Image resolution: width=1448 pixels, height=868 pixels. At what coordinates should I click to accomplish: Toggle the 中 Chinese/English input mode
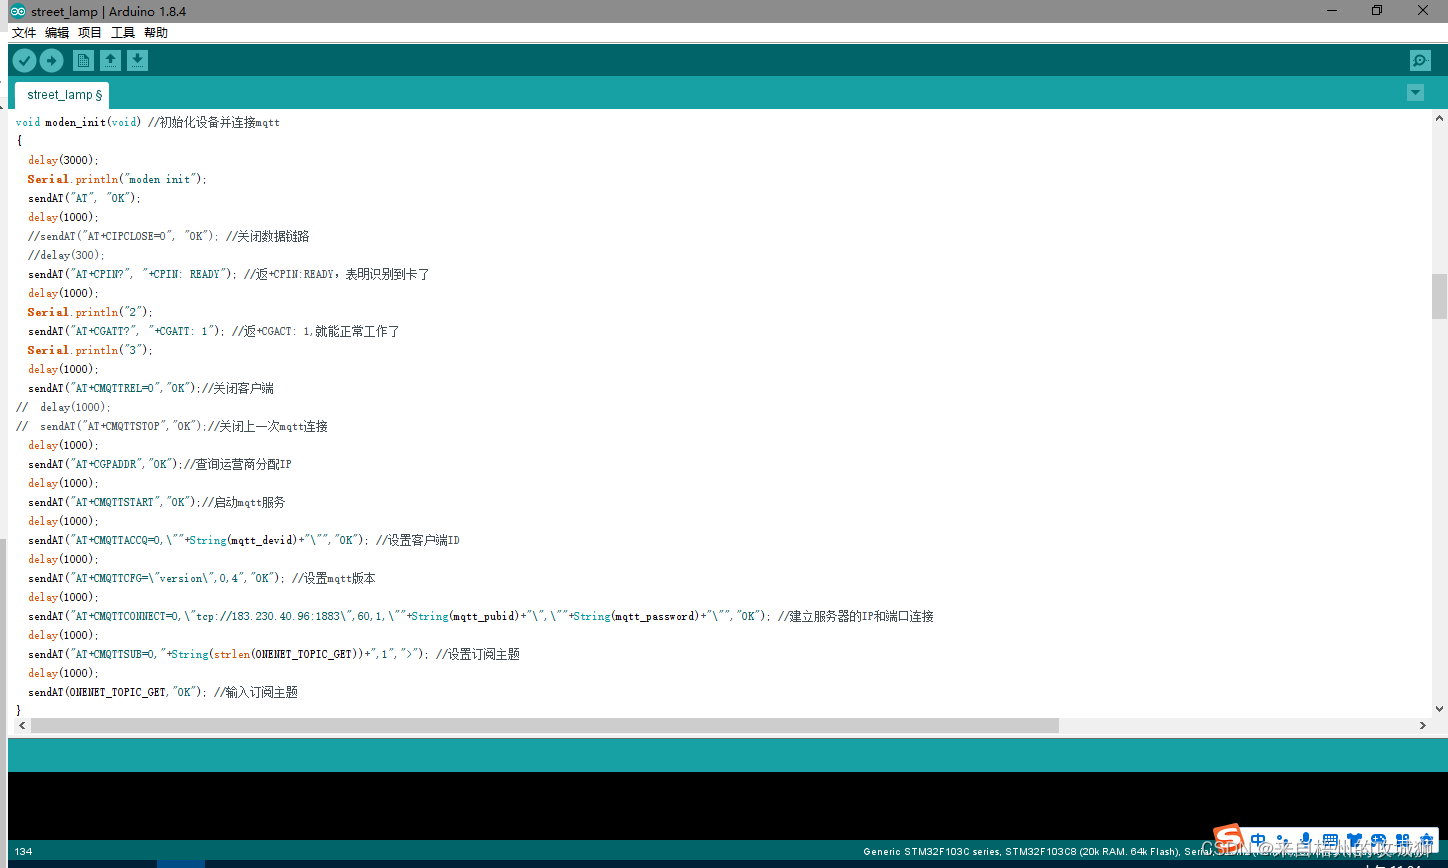[x=1258, y=841]
